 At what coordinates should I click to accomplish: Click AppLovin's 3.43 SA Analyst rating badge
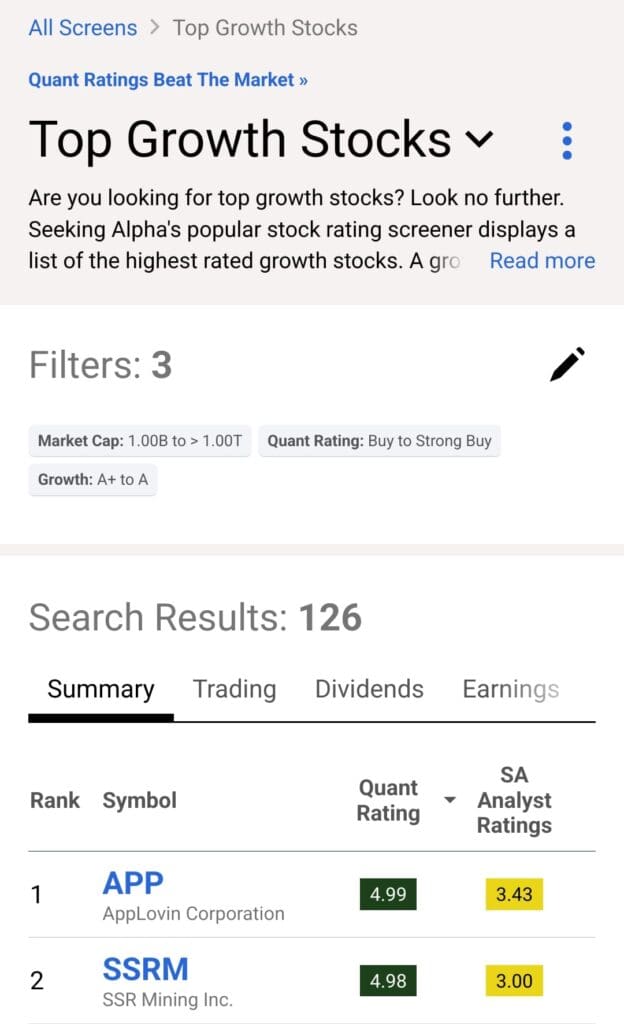[x=513, y=895]
